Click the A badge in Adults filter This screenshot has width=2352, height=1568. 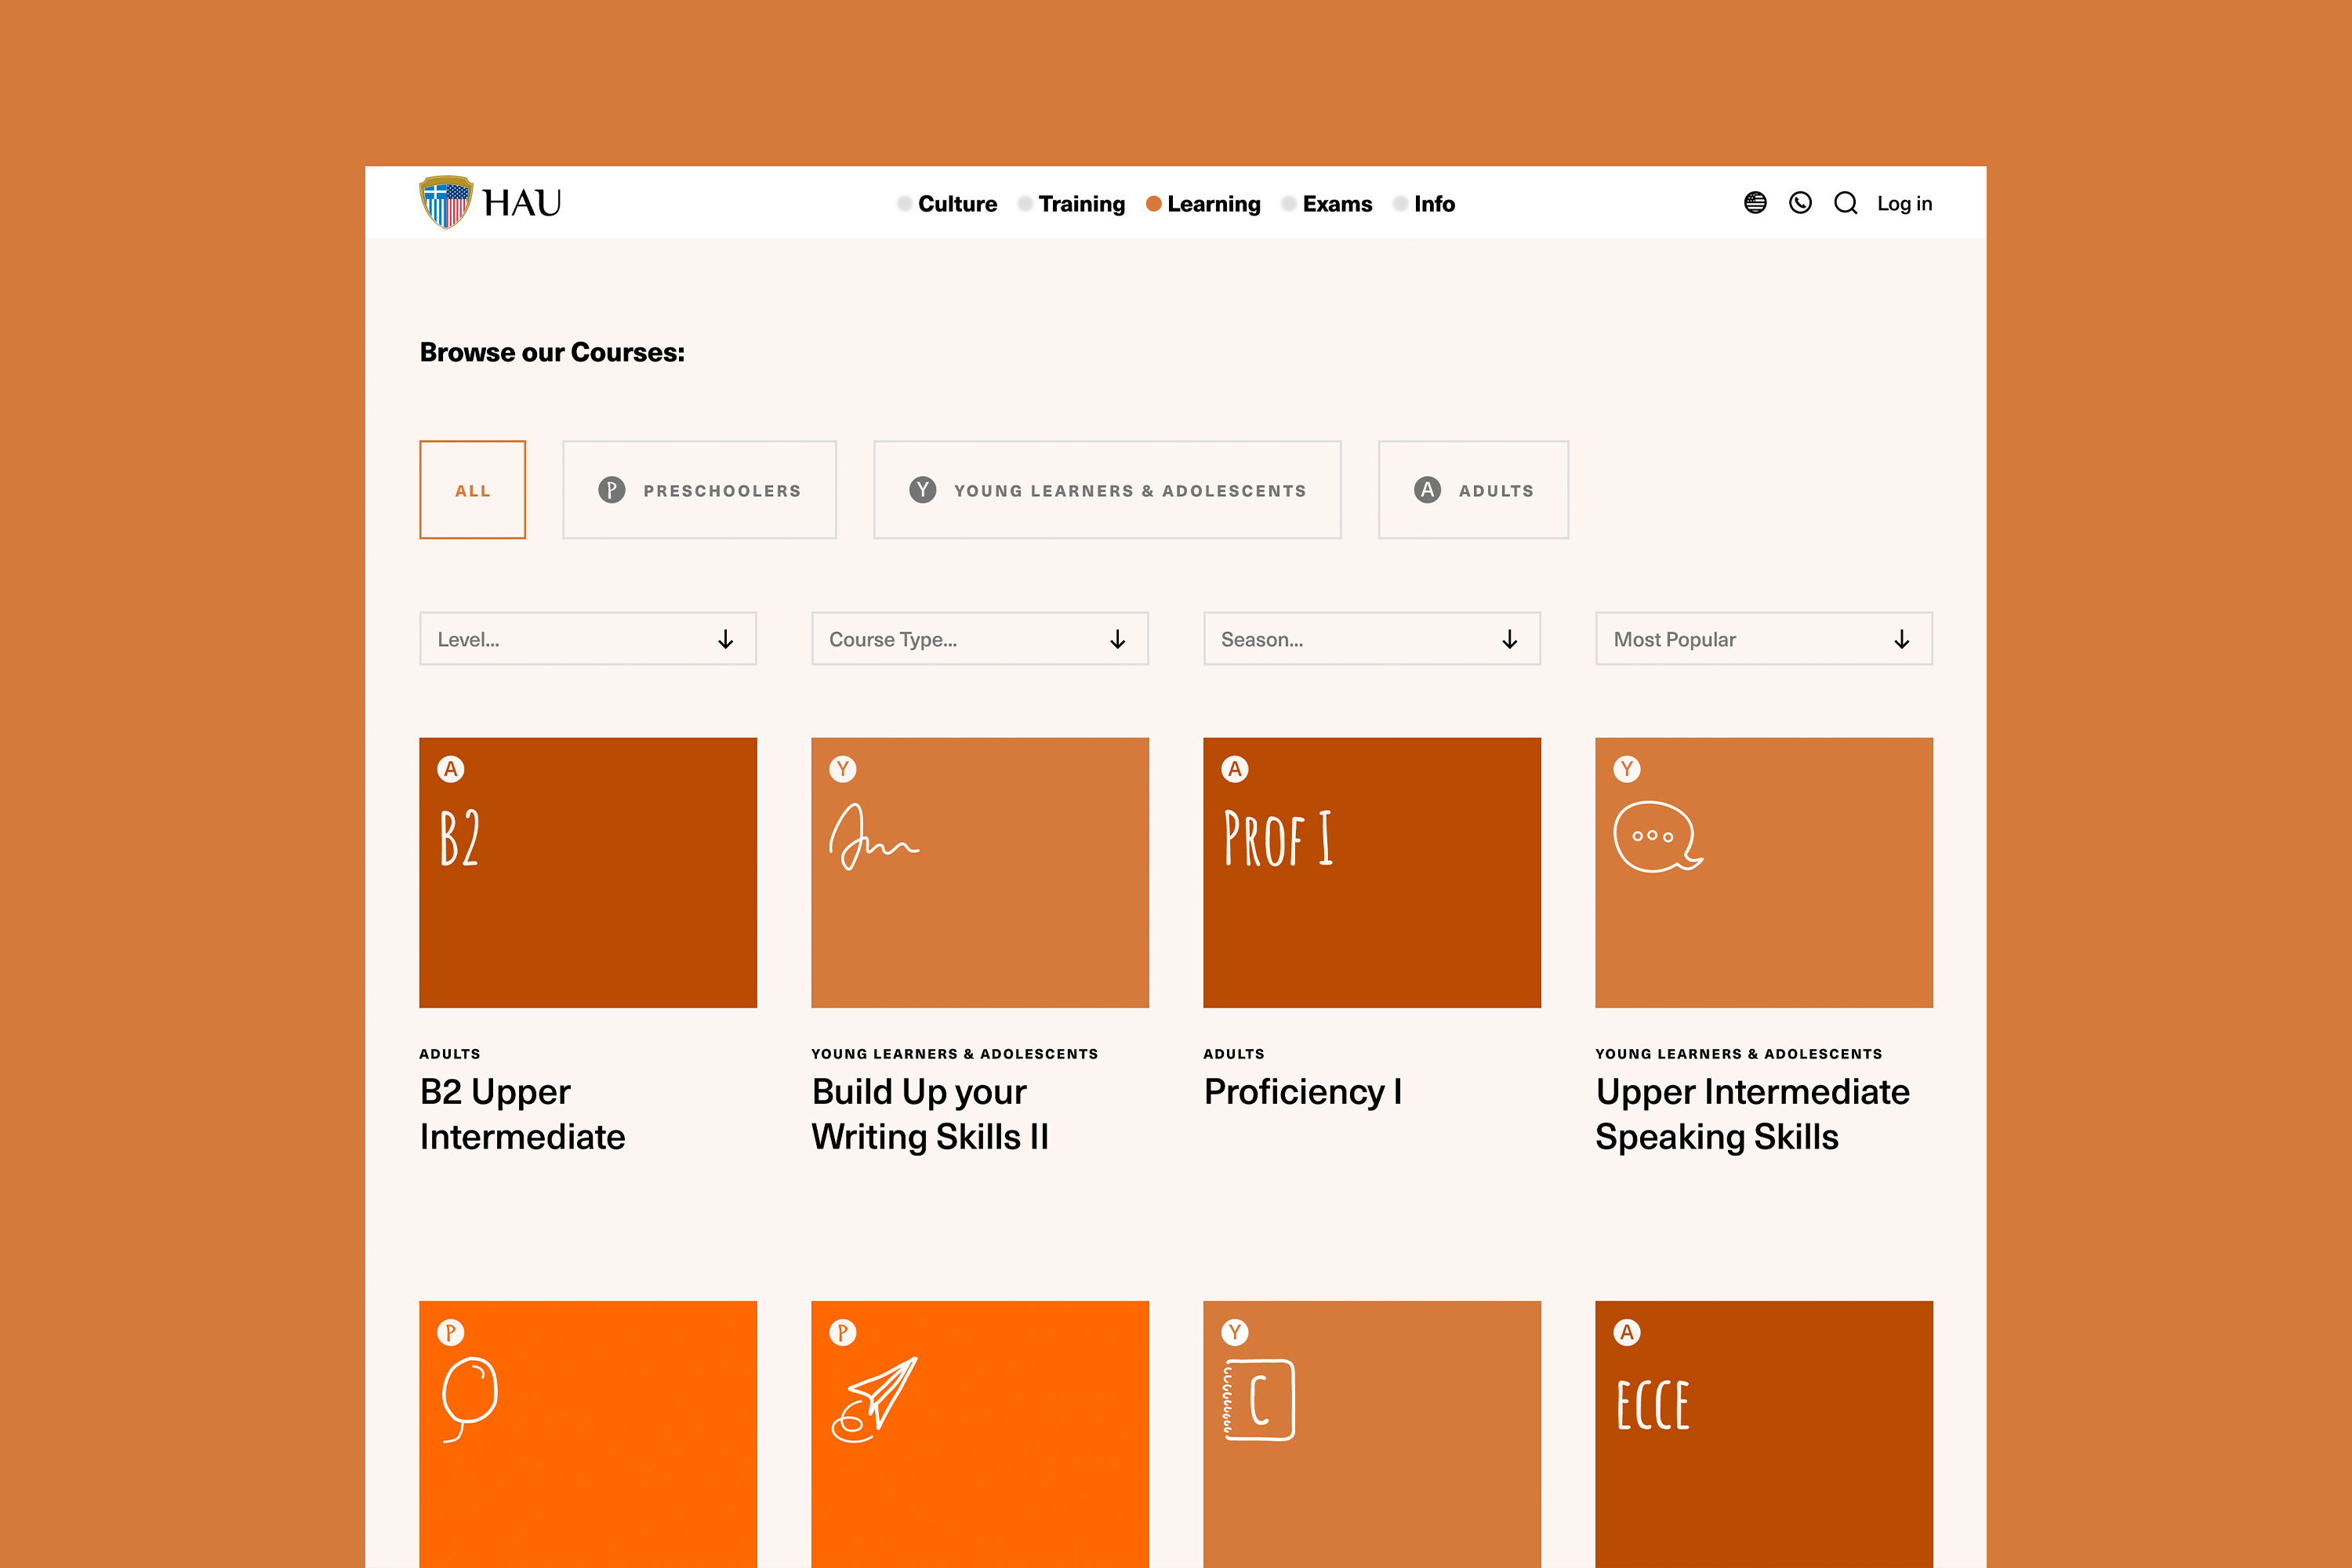tap(1427, 490)
